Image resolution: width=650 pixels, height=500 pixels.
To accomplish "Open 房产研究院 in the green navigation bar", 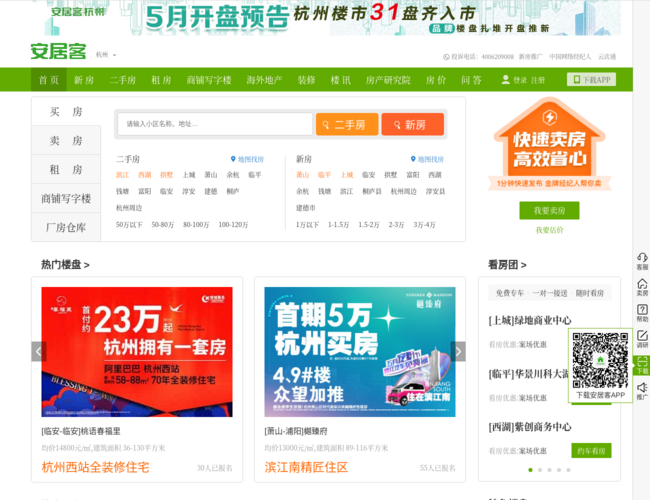I will [387, 80].
